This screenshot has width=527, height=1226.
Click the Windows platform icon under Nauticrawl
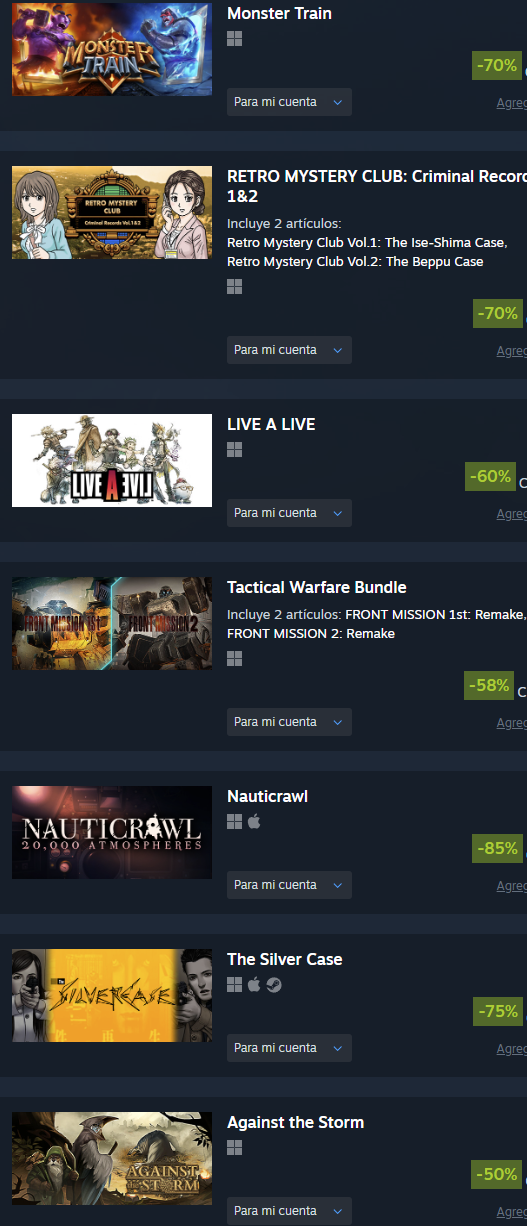tap(235, 822)
